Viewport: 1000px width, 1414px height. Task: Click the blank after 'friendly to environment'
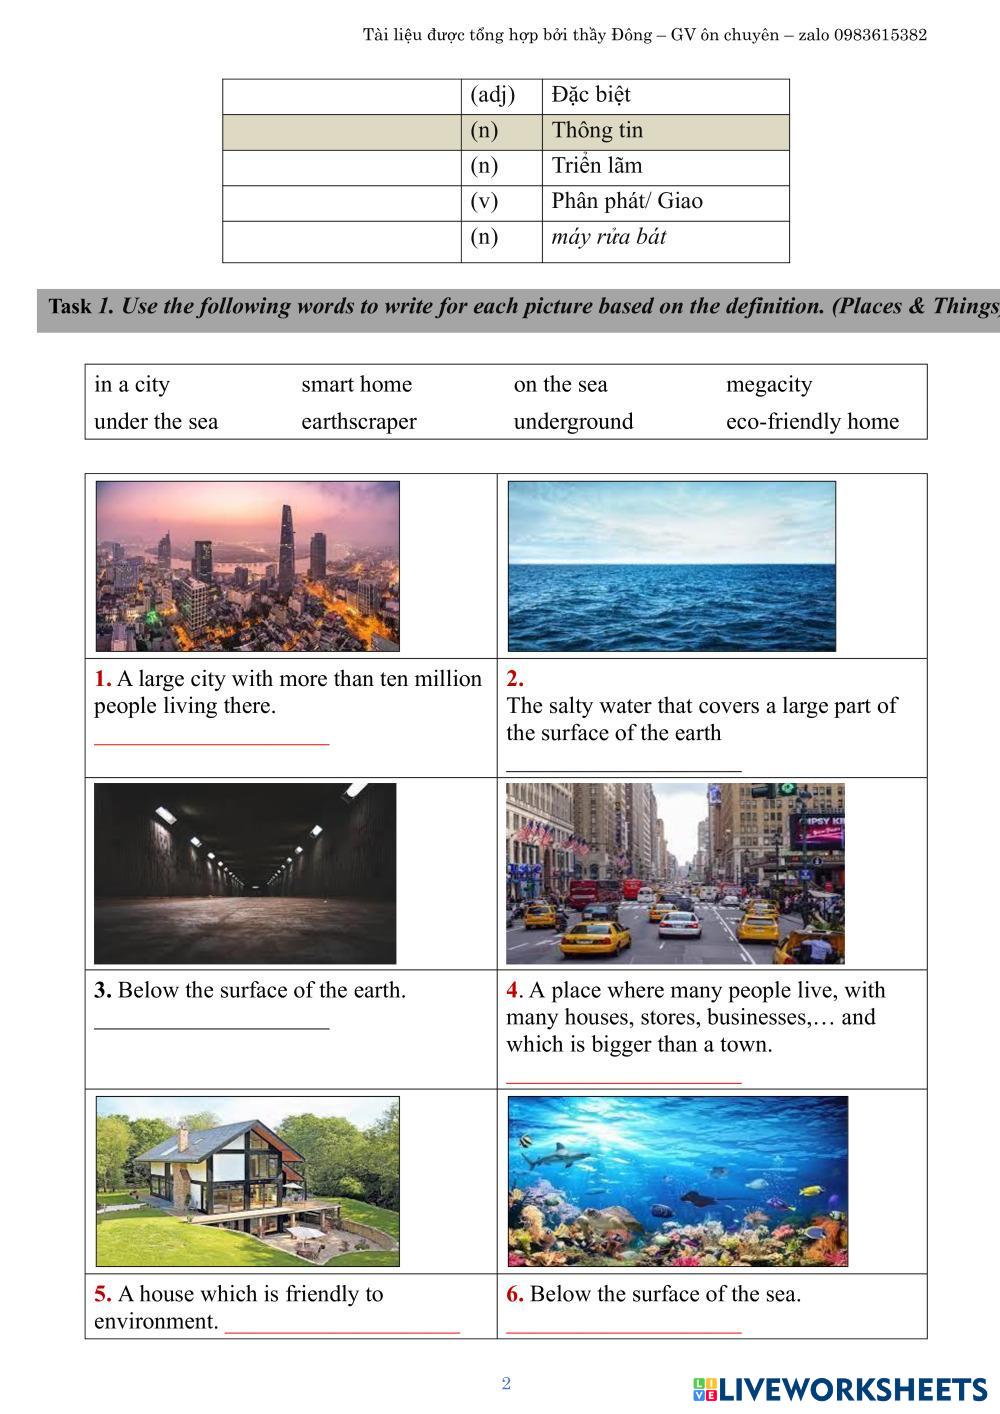click(342, 1323)
